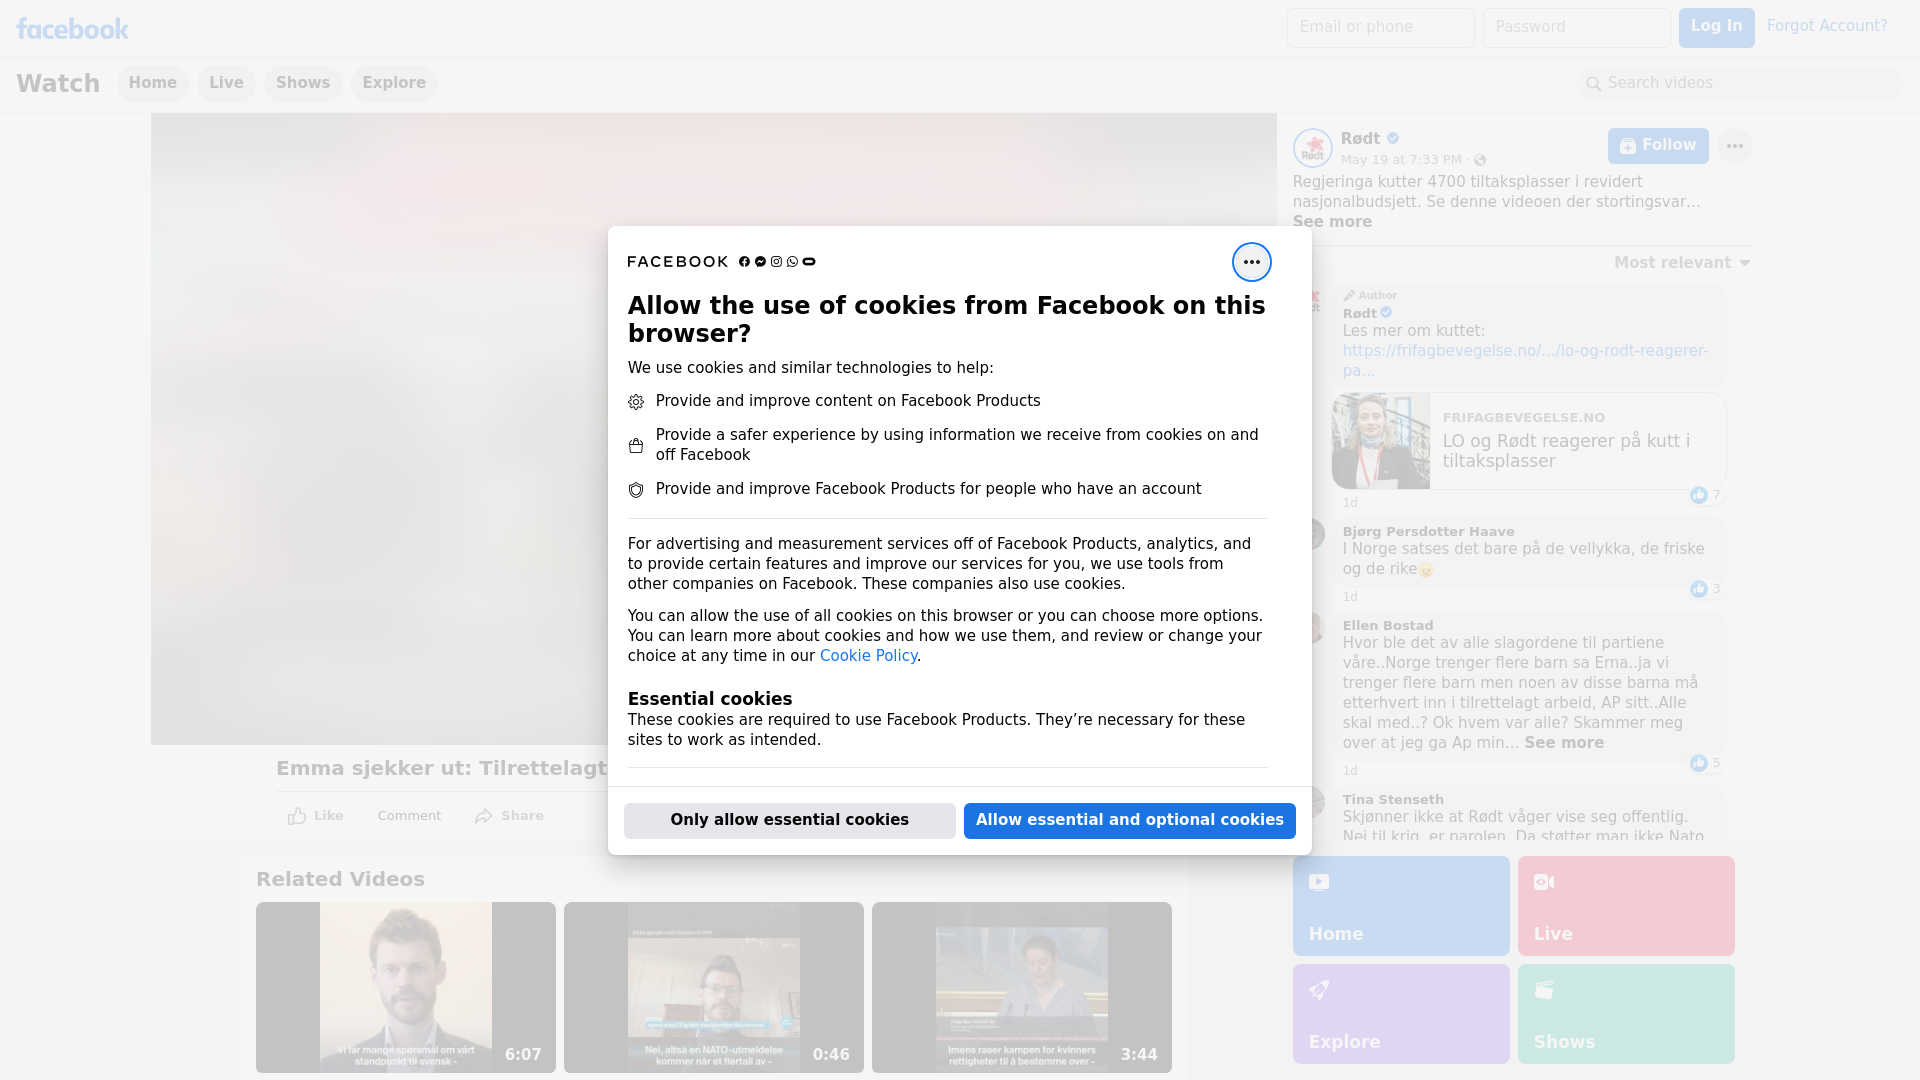Expand Ellen Bostad's comment with See more
Image resolution: width=1920 pixels, height=1080 pixels.
click(x=1563, y=743)
